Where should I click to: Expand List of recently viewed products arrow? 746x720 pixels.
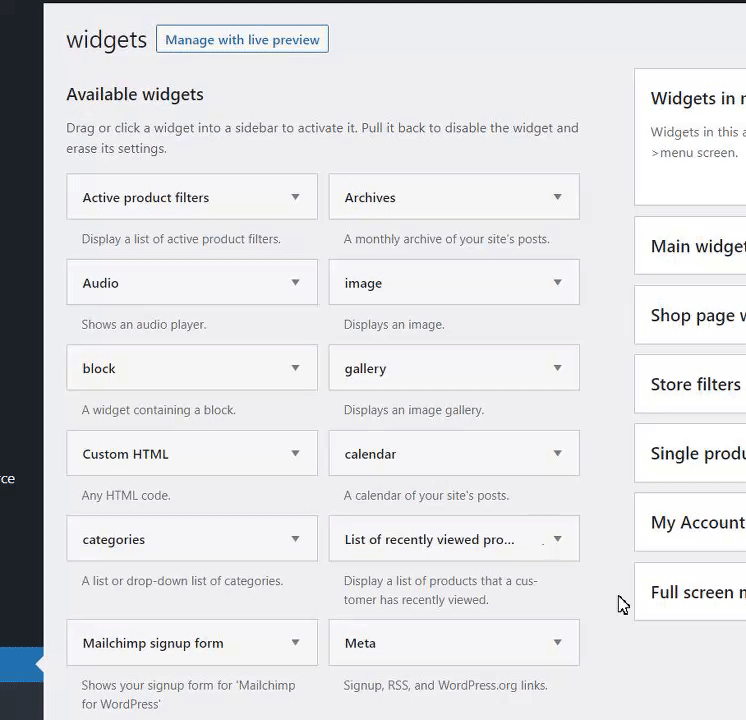tap(557, 539)
